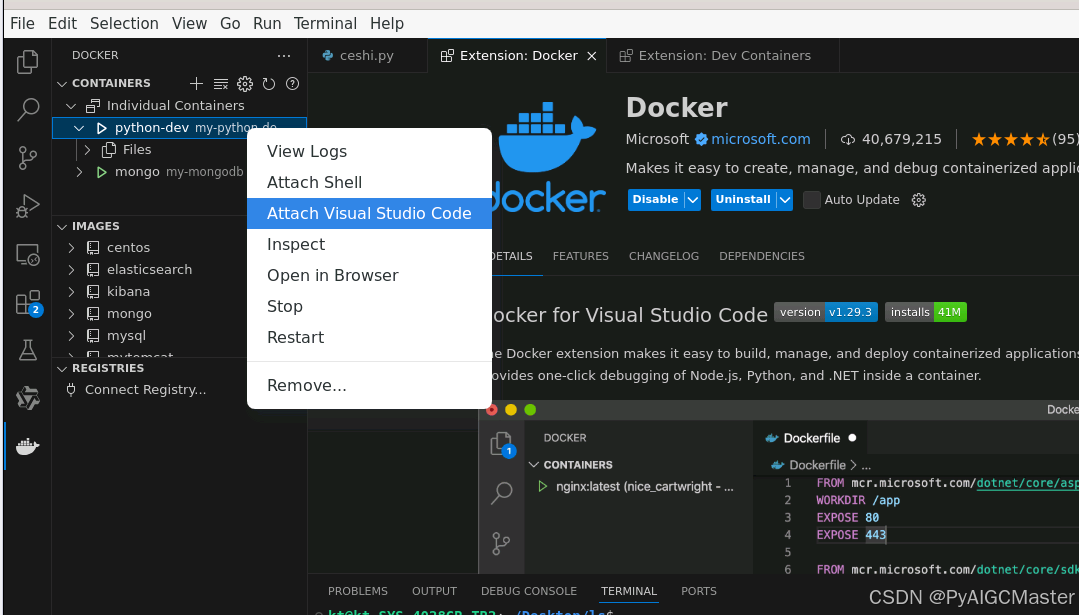Open the Disable button dropdown arrow
The height and width of the screenshot is (615, 1079).
pyautogui.click(x=692, y=200)
